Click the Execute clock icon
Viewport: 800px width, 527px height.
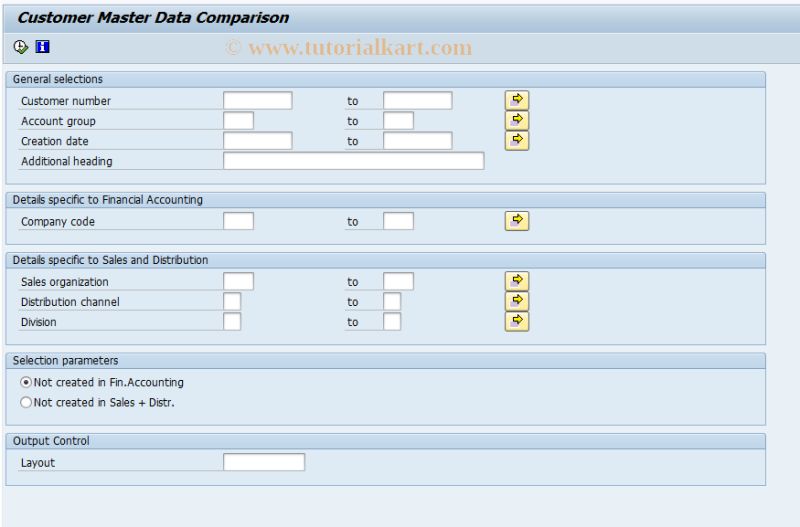click(20, 47)
